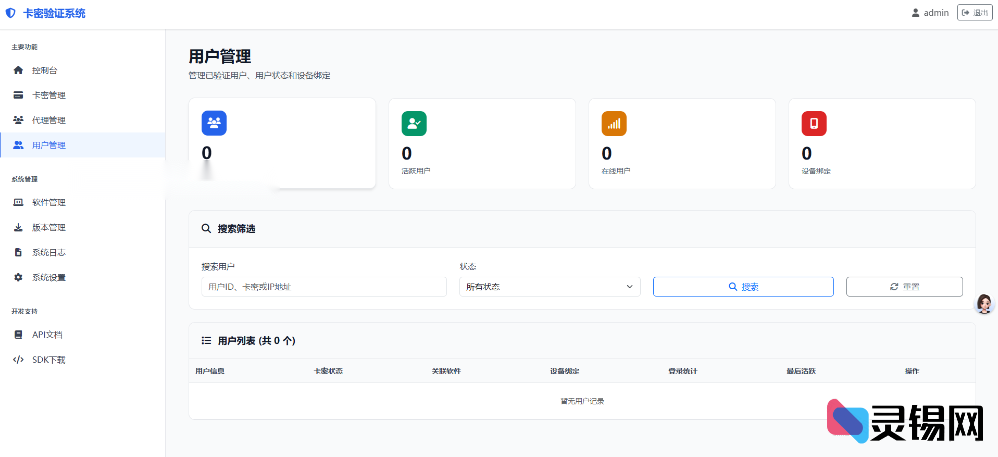Click the 暂无用户记录 empty message
The image size is (998, 457).
[582, 401]
